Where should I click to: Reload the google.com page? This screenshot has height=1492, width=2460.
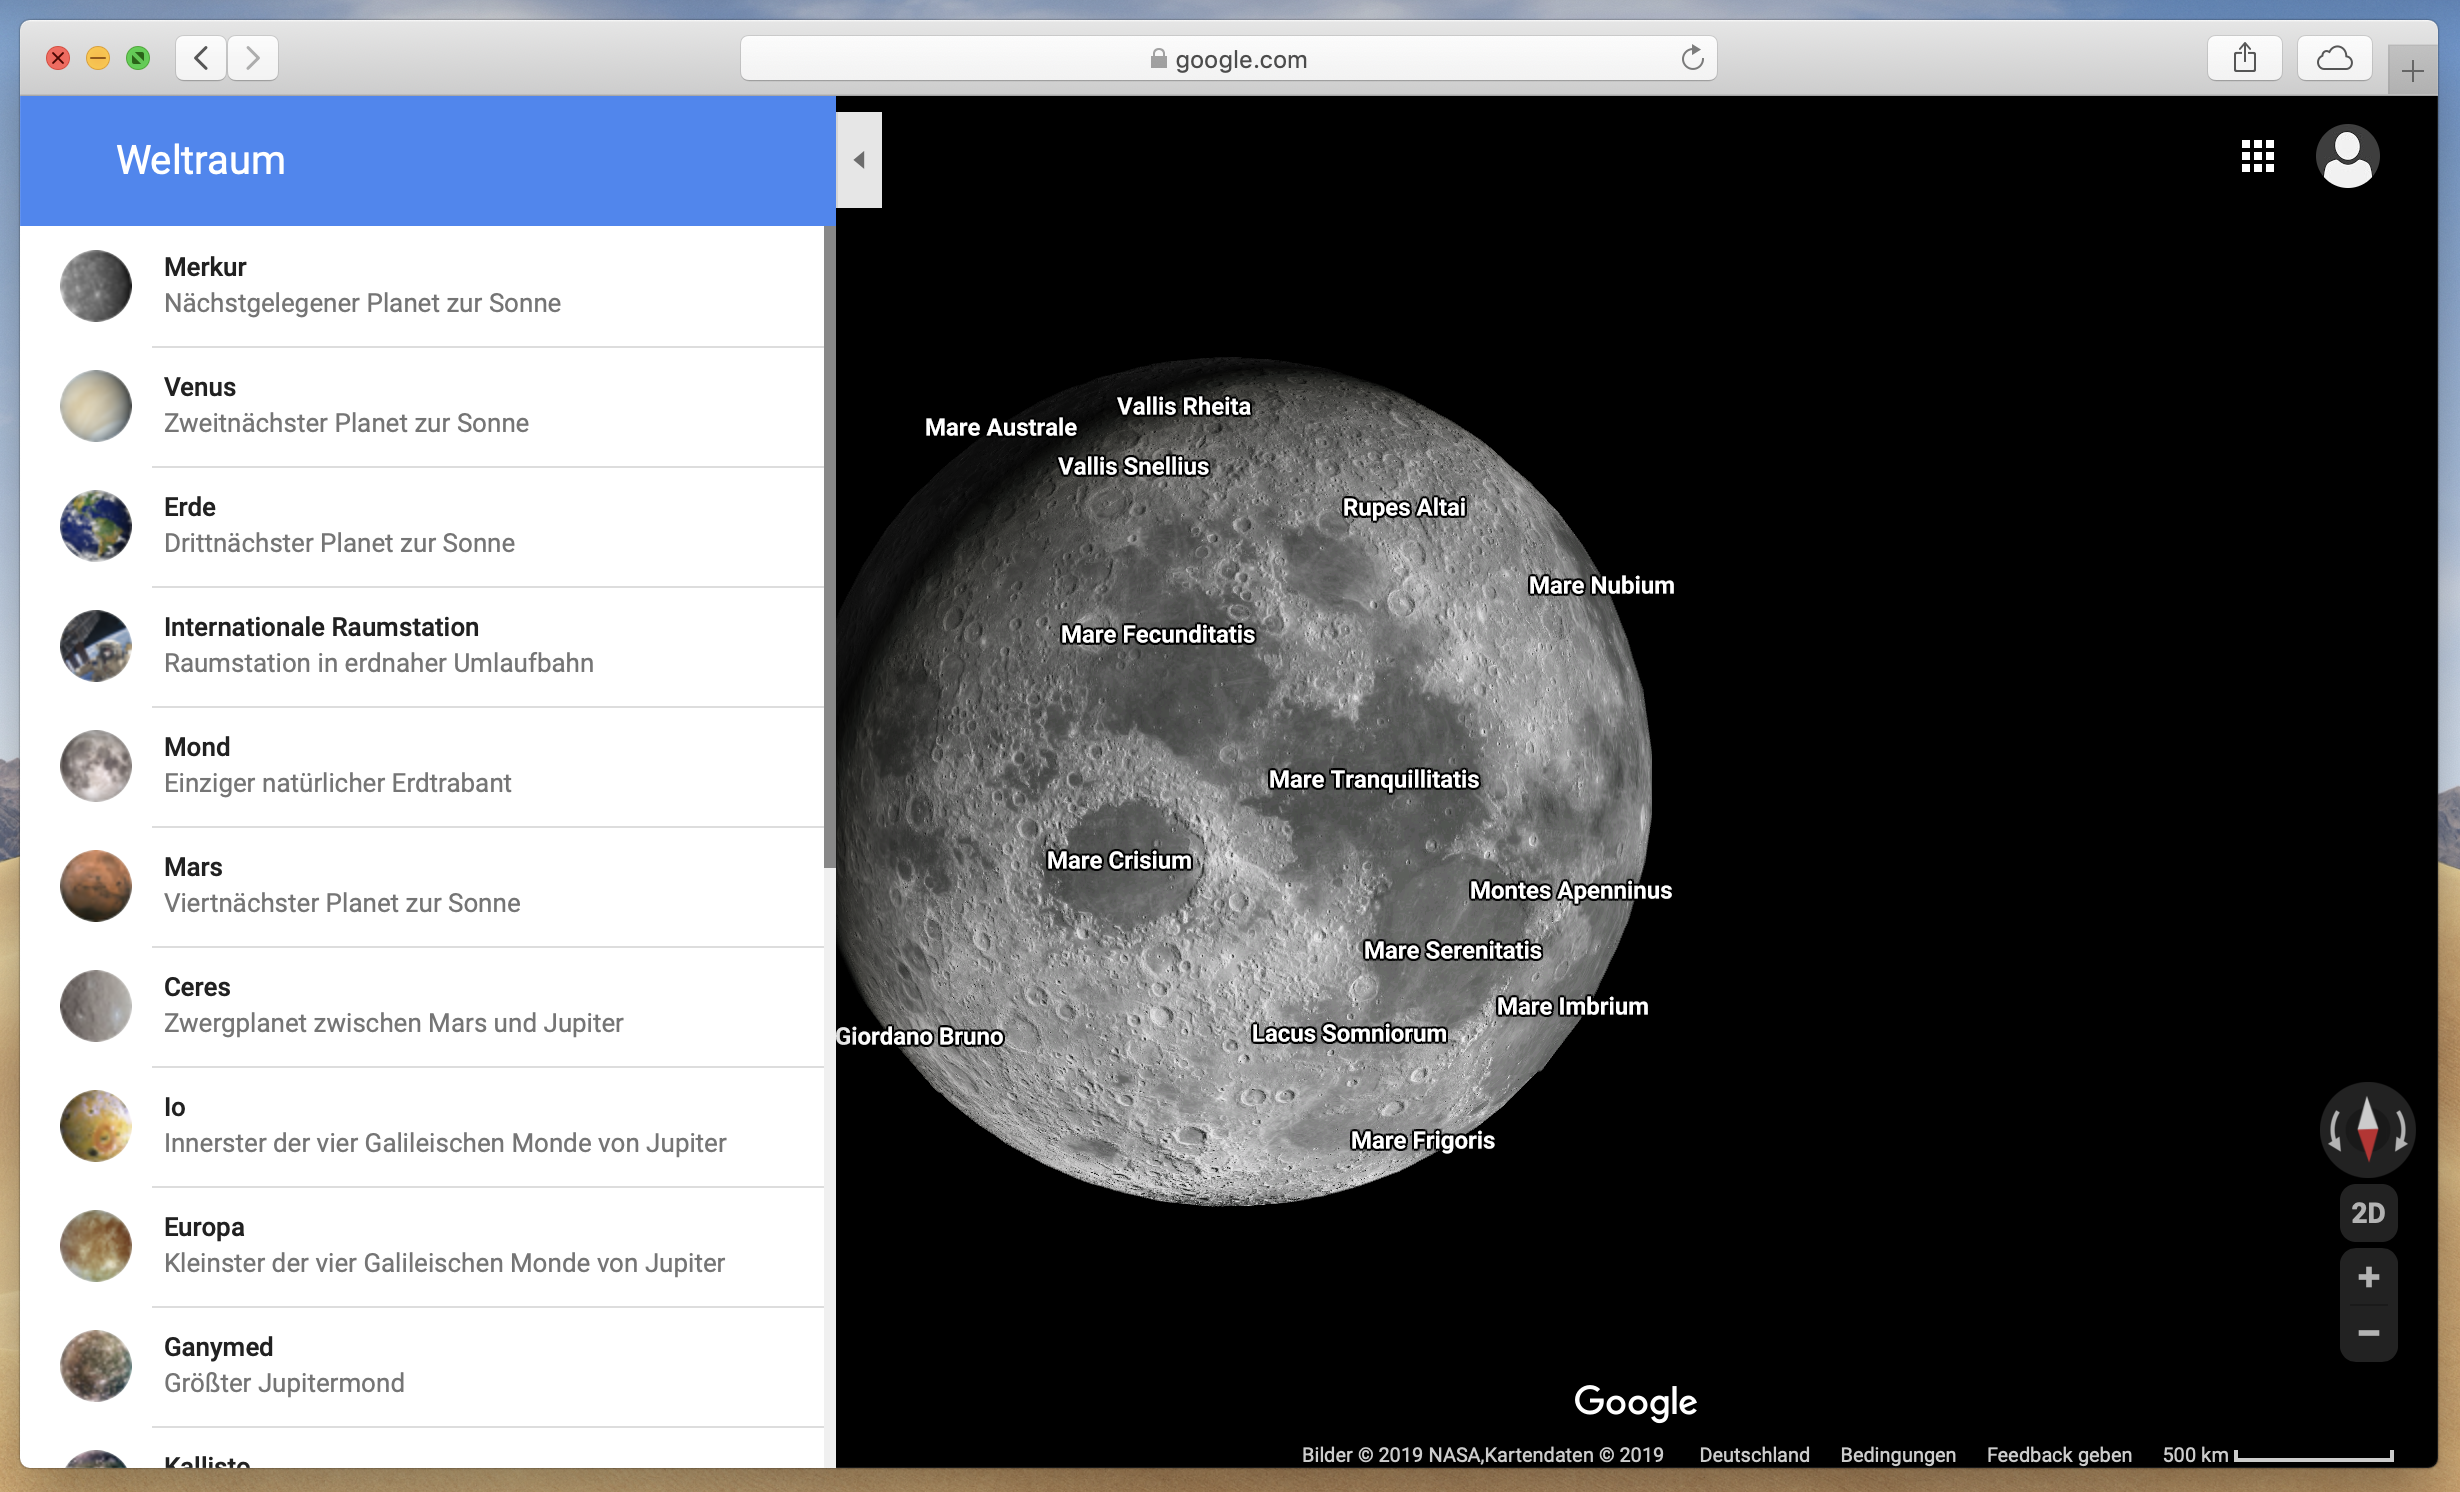click(1692, 58)
